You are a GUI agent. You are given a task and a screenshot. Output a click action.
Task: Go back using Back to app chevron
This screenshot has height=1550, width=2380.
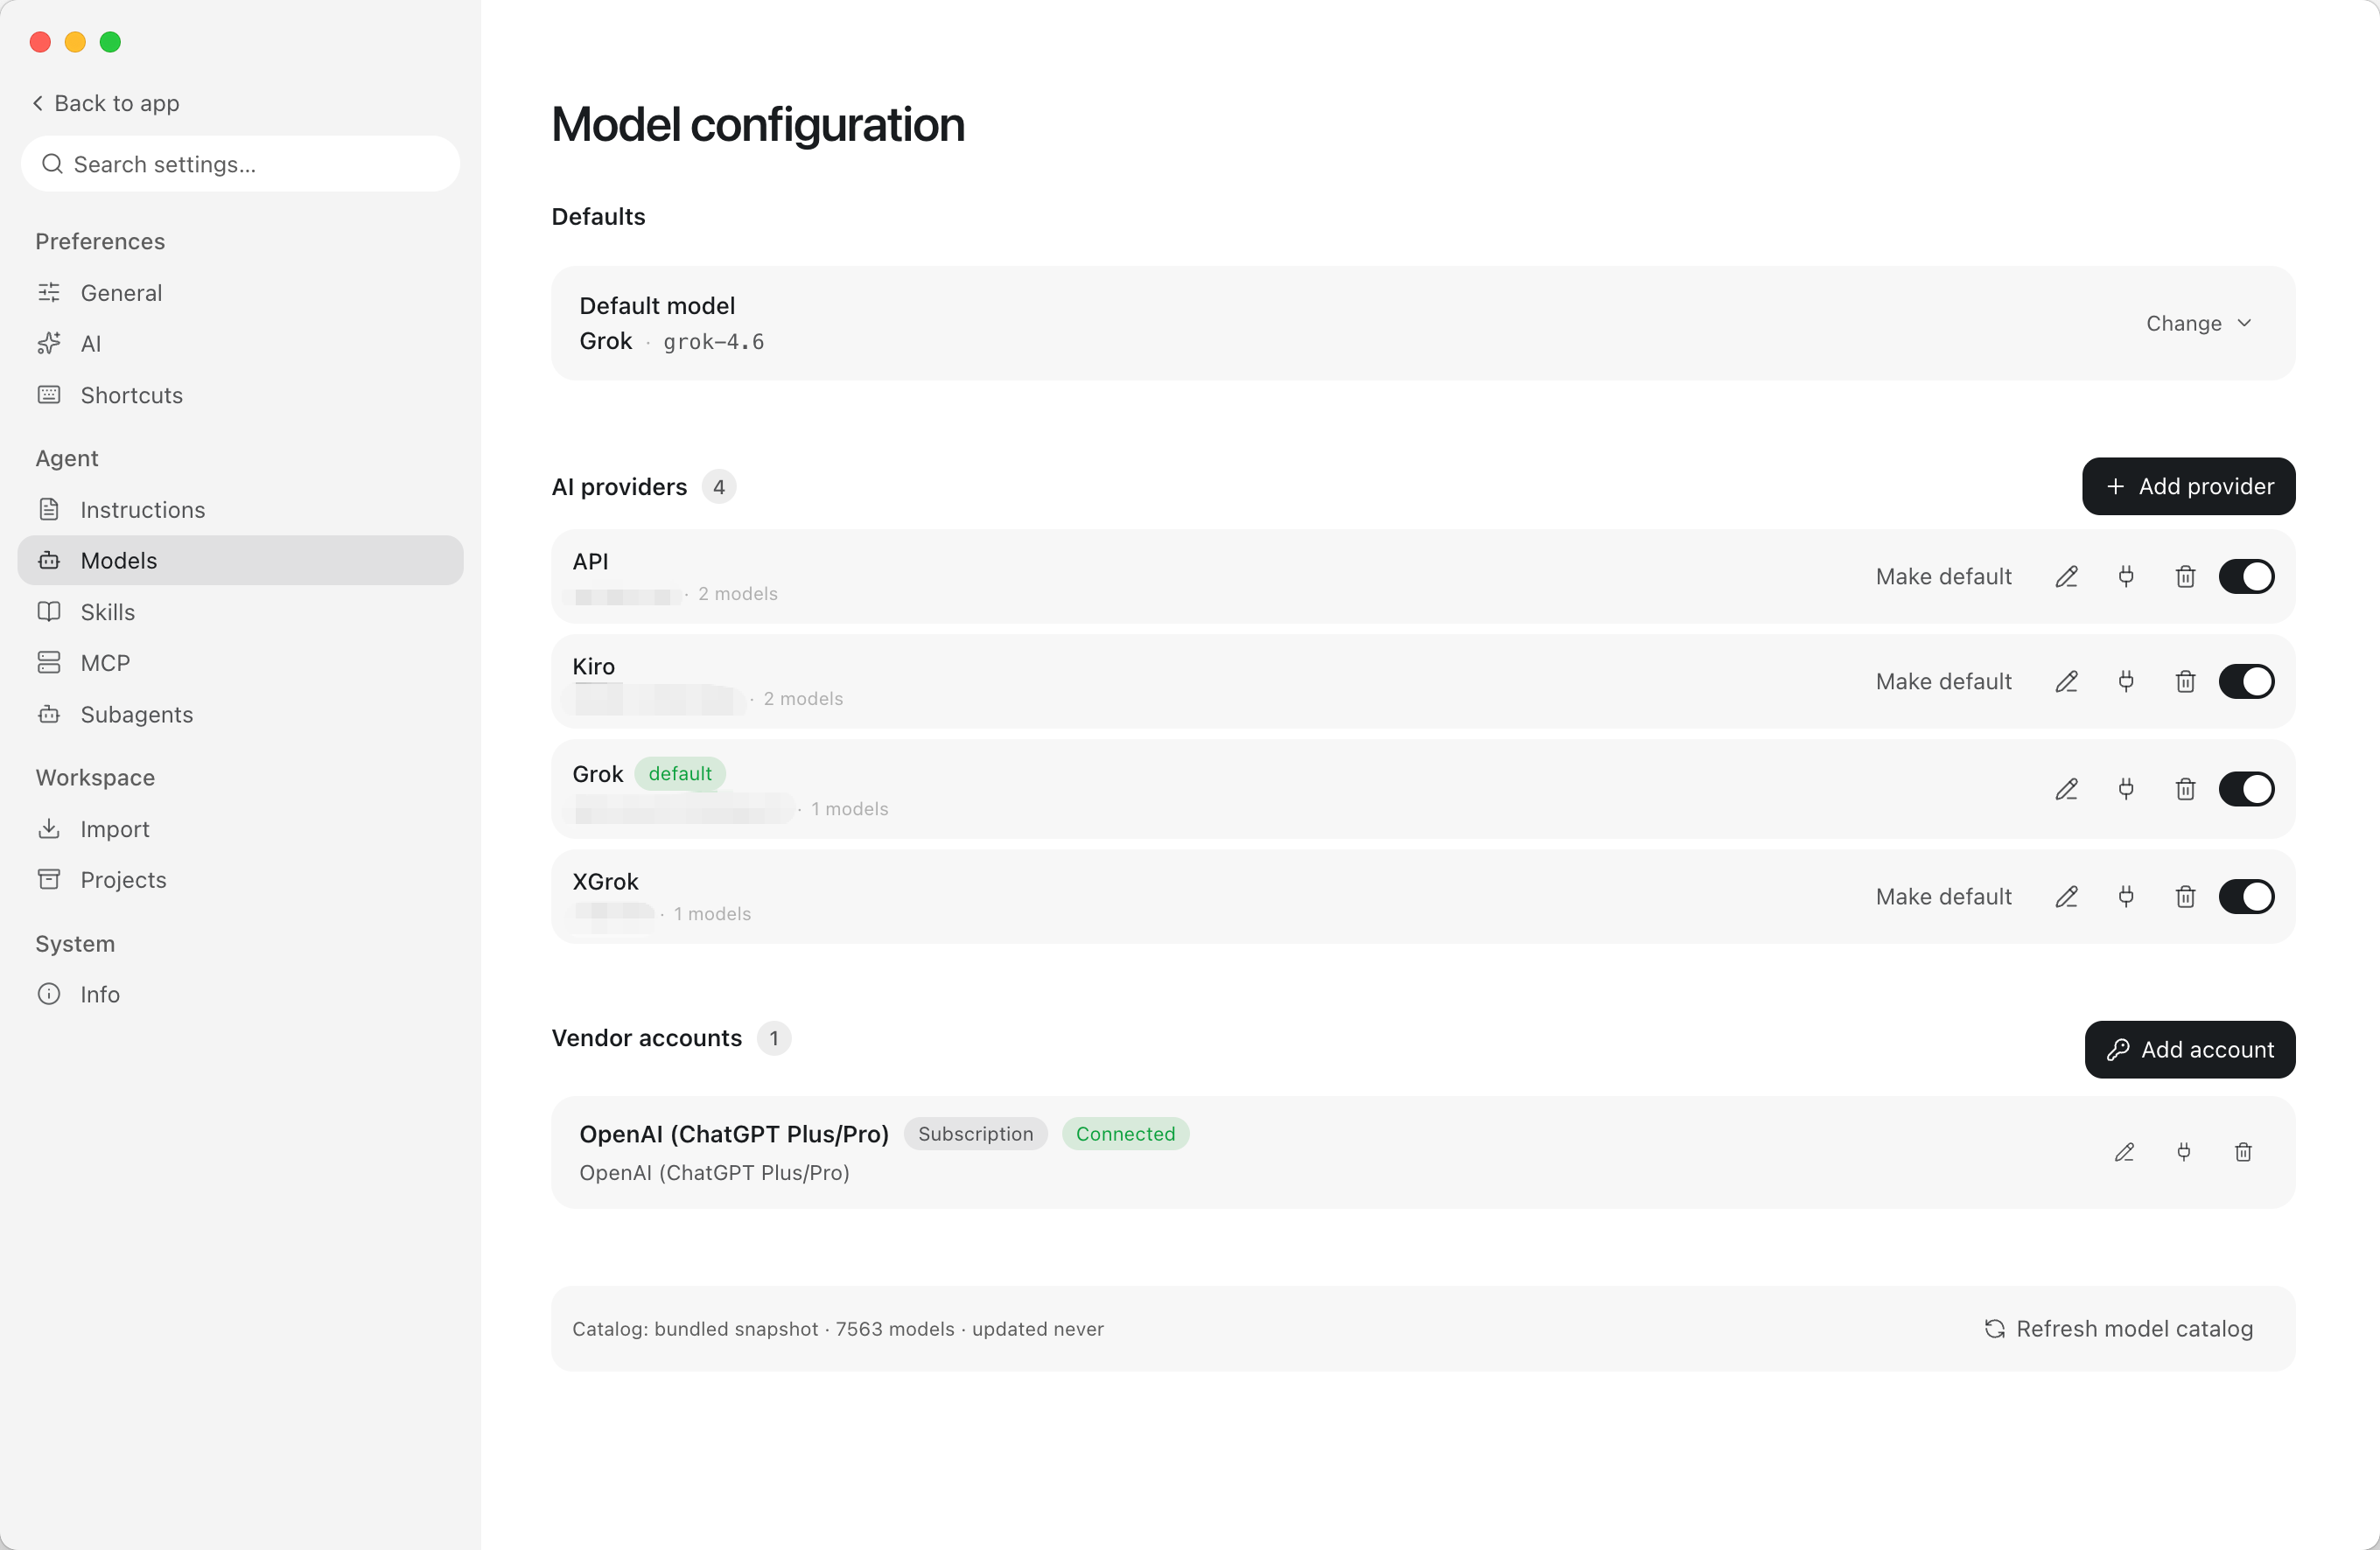pos(38,103)
